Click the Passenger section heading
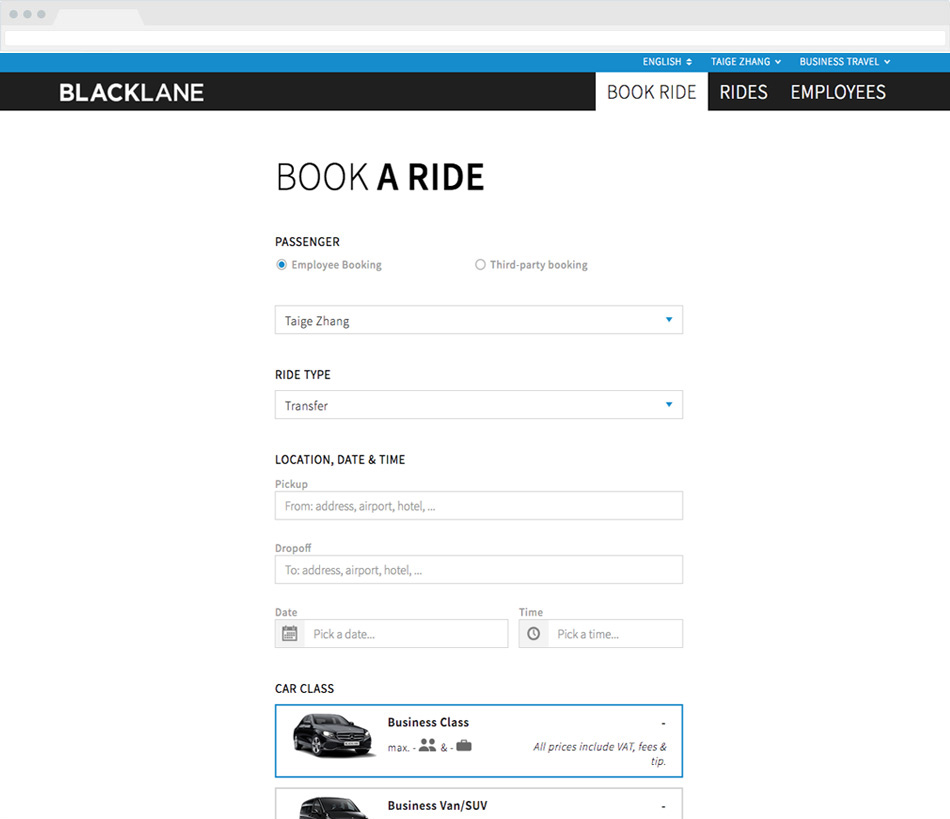 click(x=307, y=242)
